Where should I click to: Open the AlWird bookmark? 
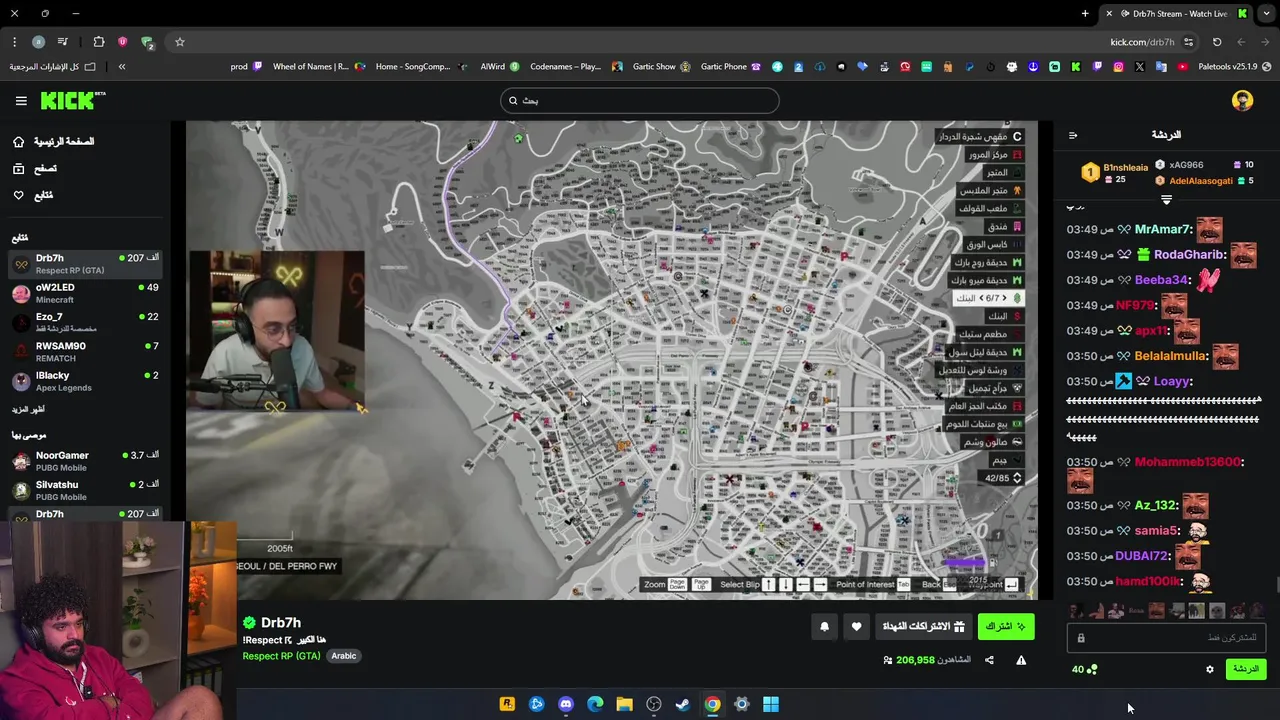(x=500, y=67)
